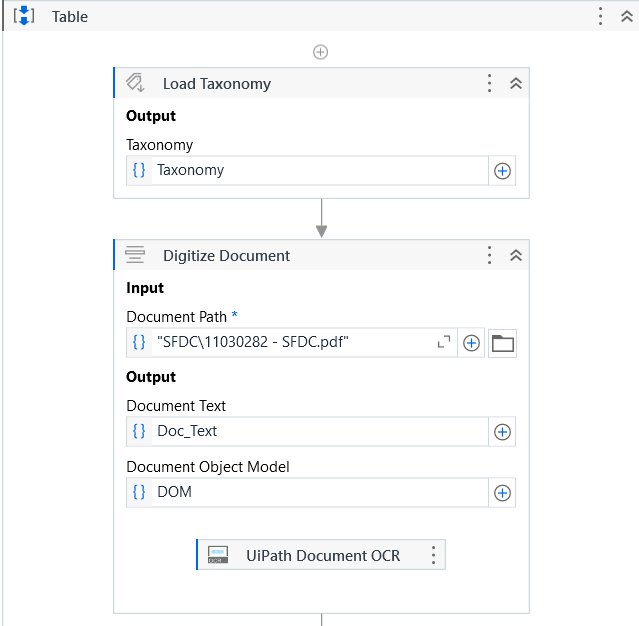Collapse the Table sequence
Screen dimensions: 639x626
click(627, 16)
